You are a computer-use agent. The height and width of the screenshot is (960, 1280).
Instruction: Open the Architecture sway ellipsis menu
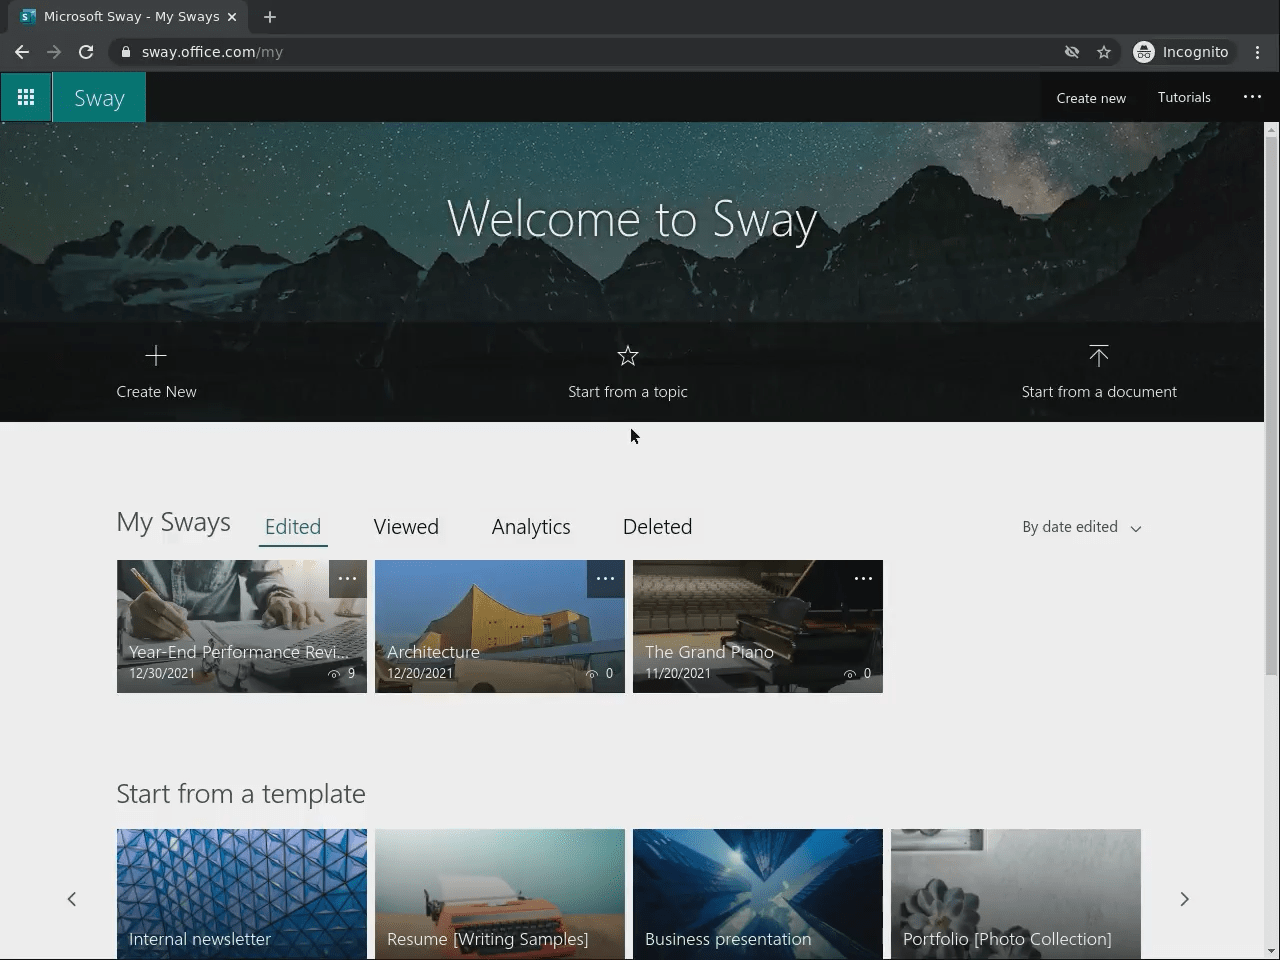pyautogui.click(x=605, y=578)
